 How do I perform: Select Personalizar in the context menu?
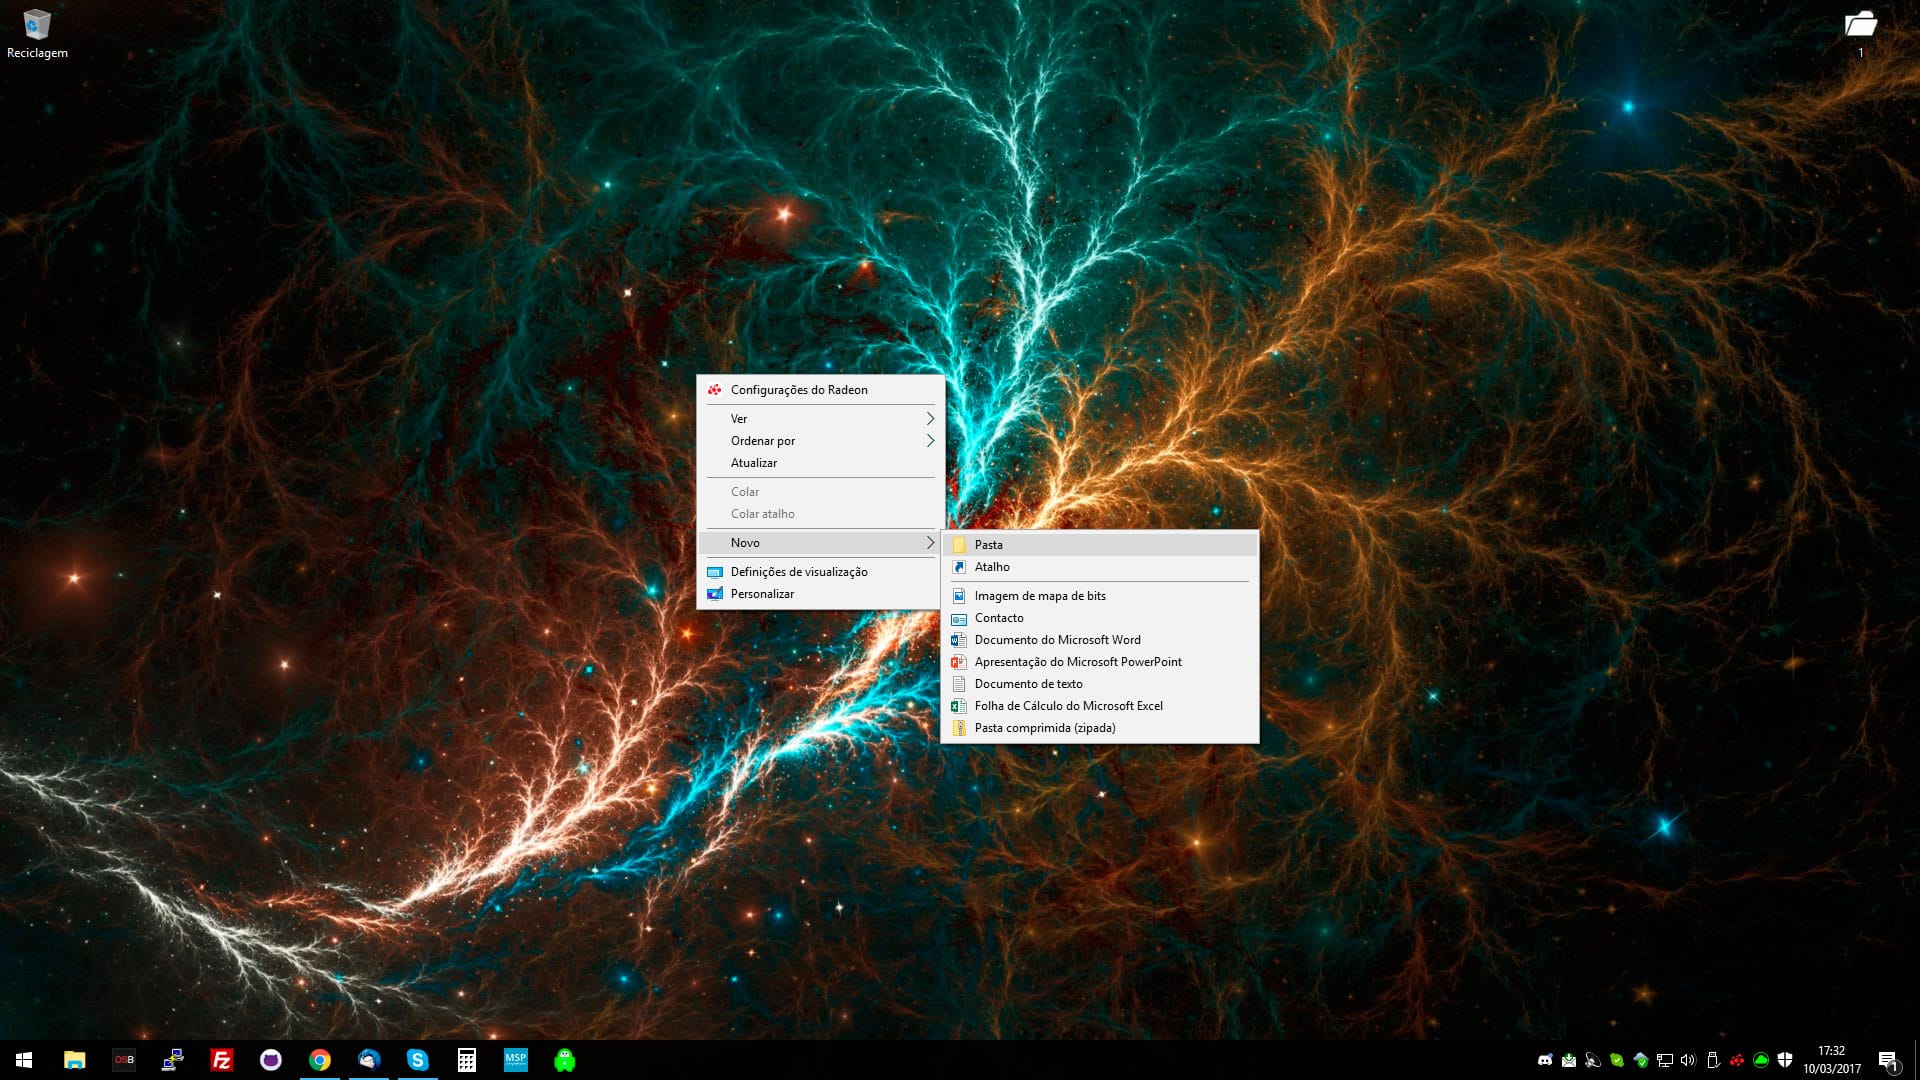pyautogui.click(x=820, y=594)
